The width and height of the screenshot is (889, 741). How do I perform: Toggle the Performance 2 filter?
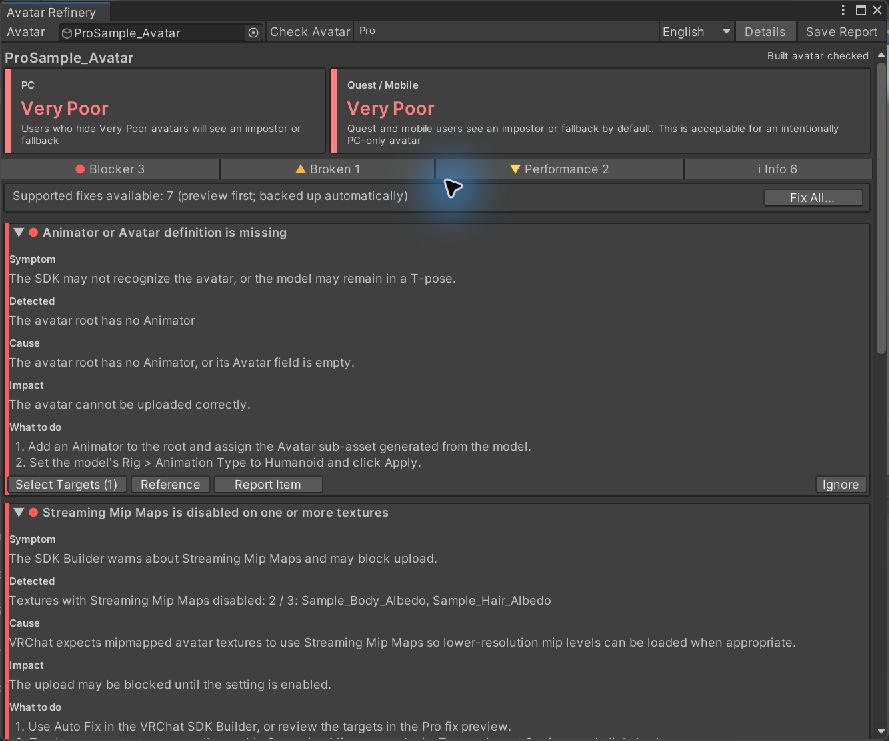(x=560, y=169)
